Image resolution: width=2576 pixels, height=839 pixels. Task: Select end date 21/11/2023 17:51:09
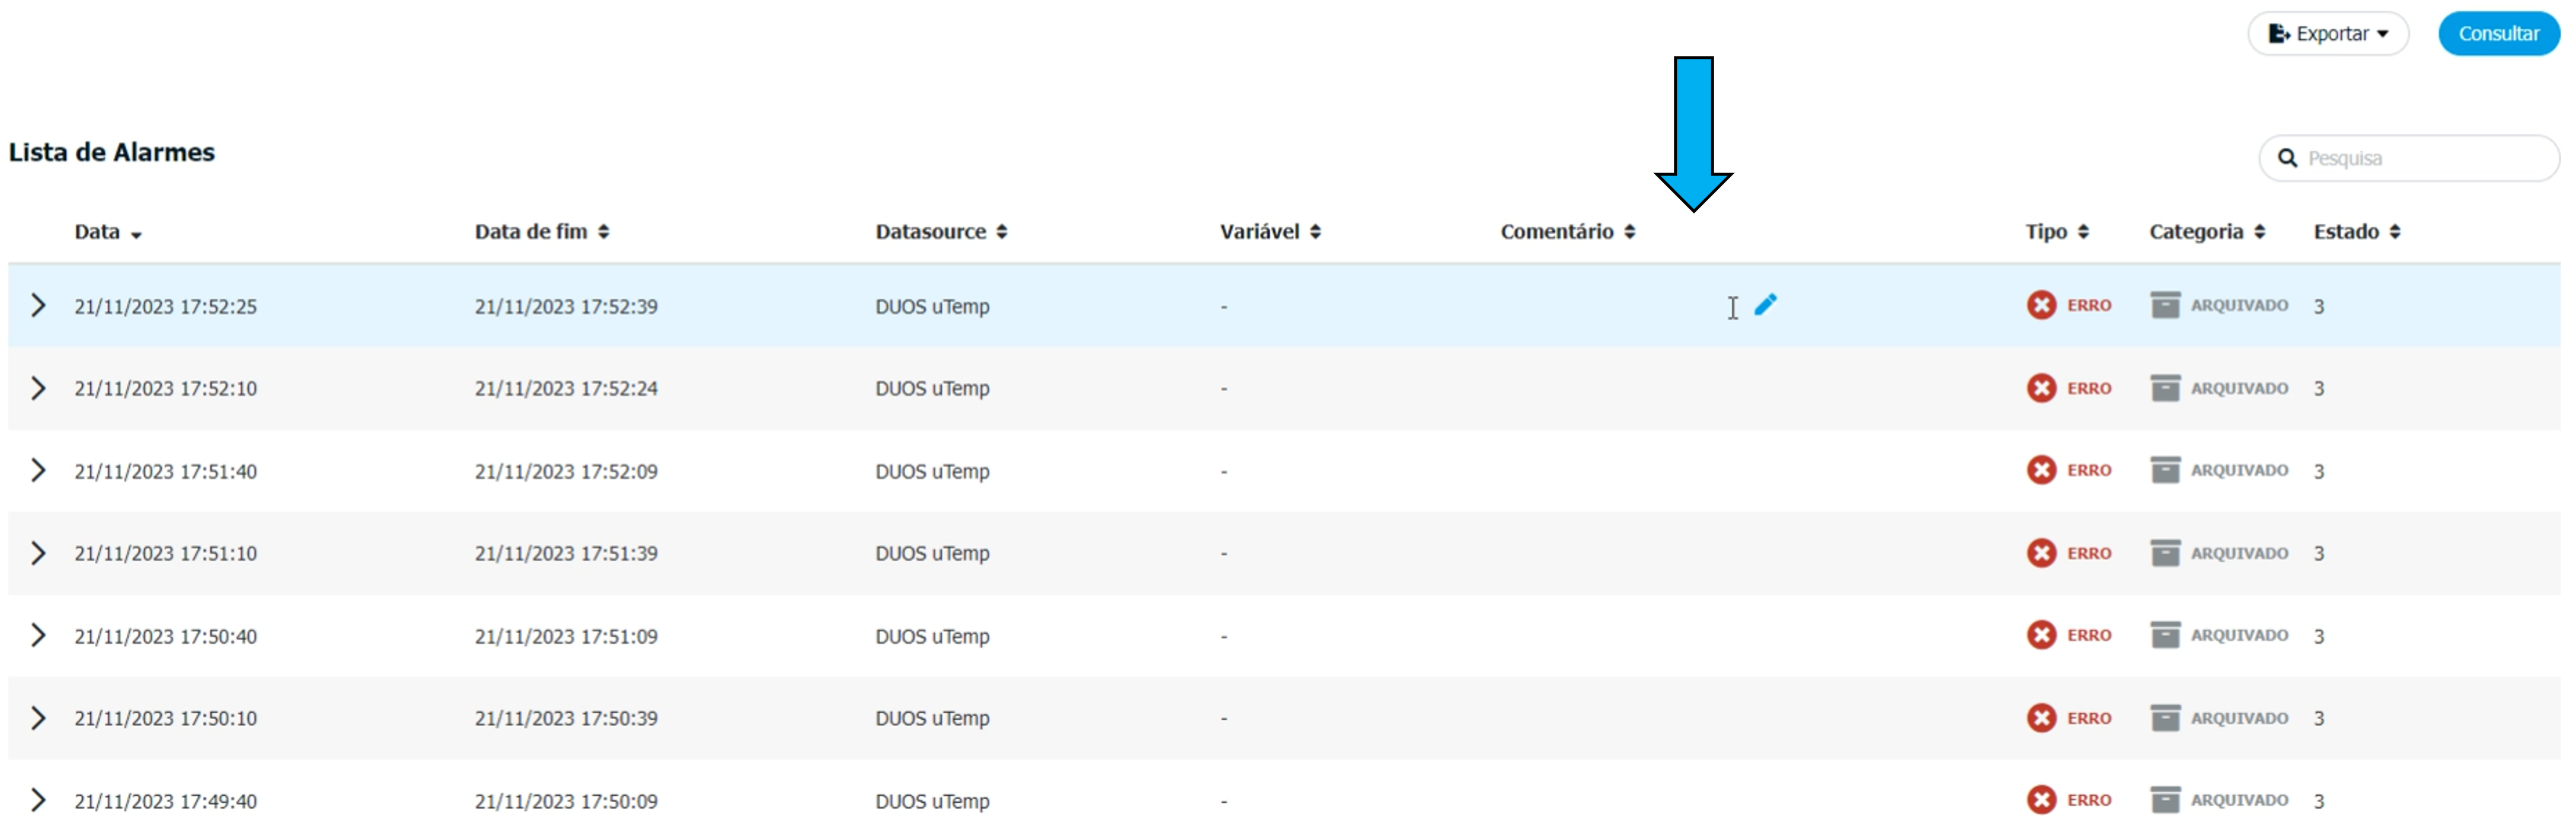pyautogui.click(x=566, y=637)
